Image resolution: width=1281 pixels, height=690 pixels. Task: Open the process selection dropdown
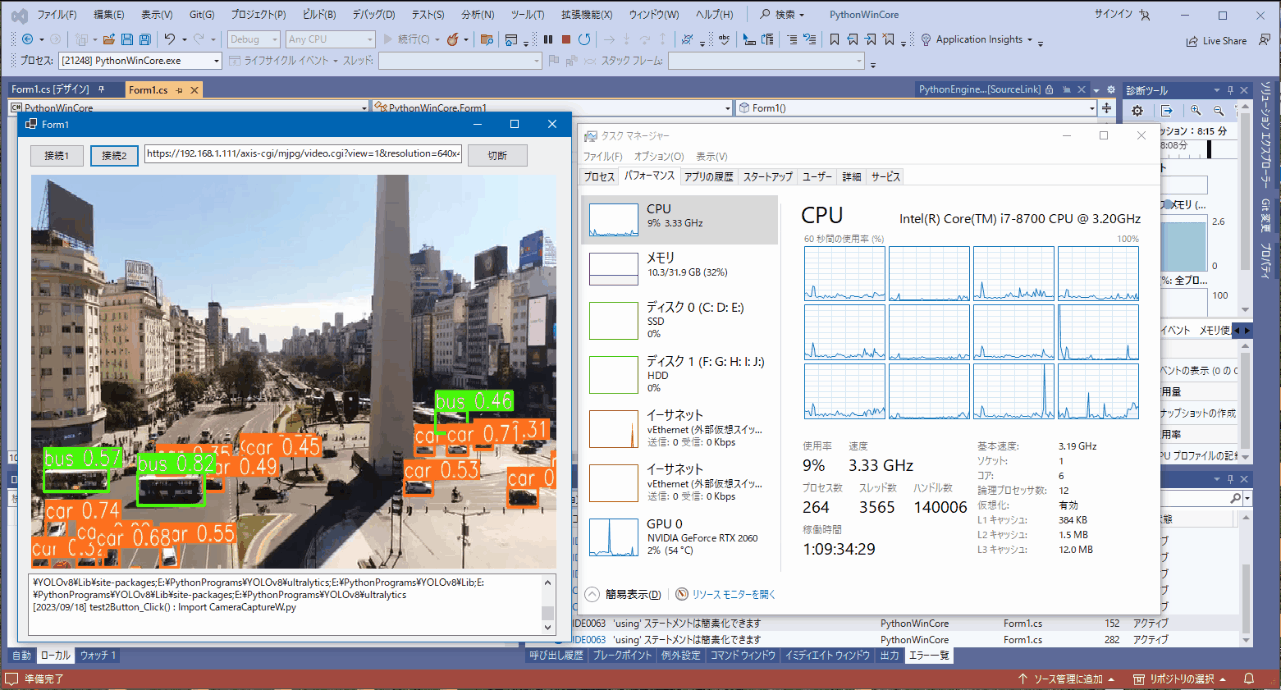[216, 61]
